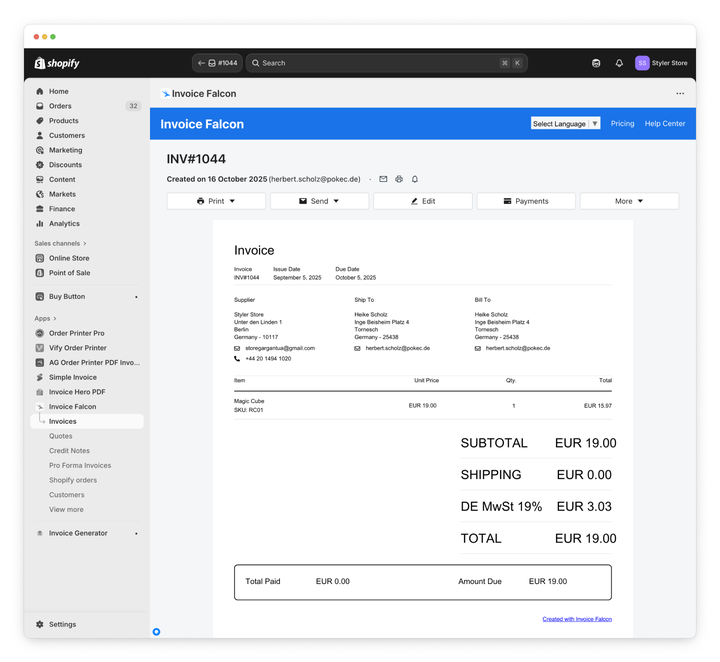
Task: Click the Magic Cube item row
Action: tap(422, 405)
